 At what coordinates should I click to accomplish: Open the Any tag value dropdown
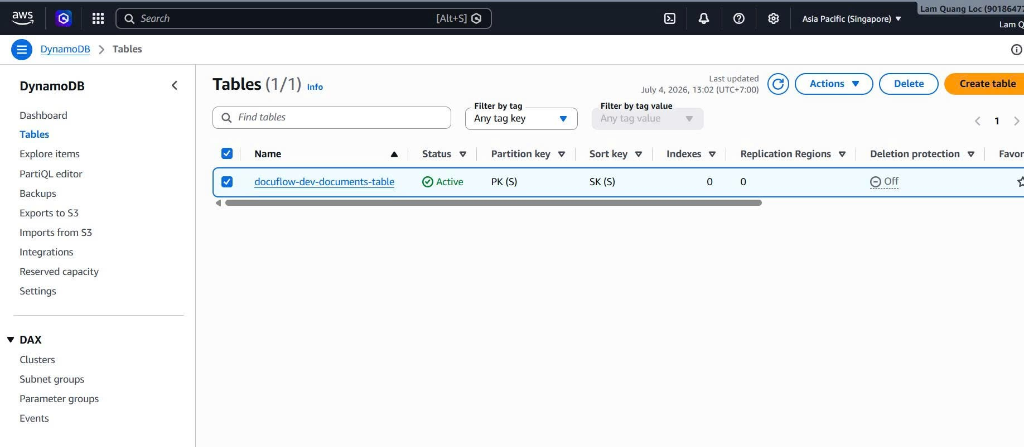coord(647,118)
